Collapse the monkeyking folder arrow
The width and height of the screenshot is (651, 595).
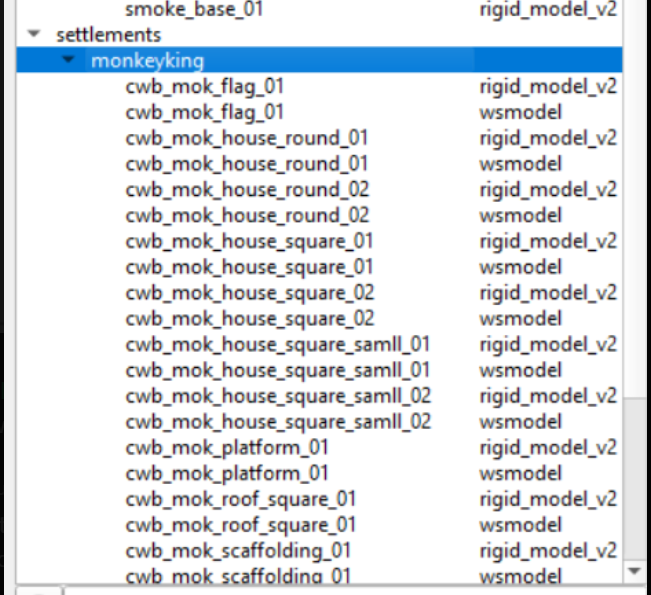click(68, 59)
